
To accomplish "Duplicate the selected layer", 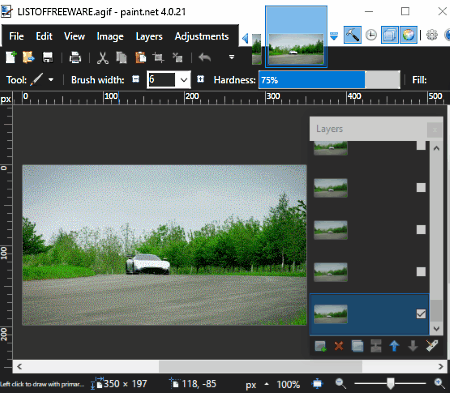I will [x=357, y=346].
